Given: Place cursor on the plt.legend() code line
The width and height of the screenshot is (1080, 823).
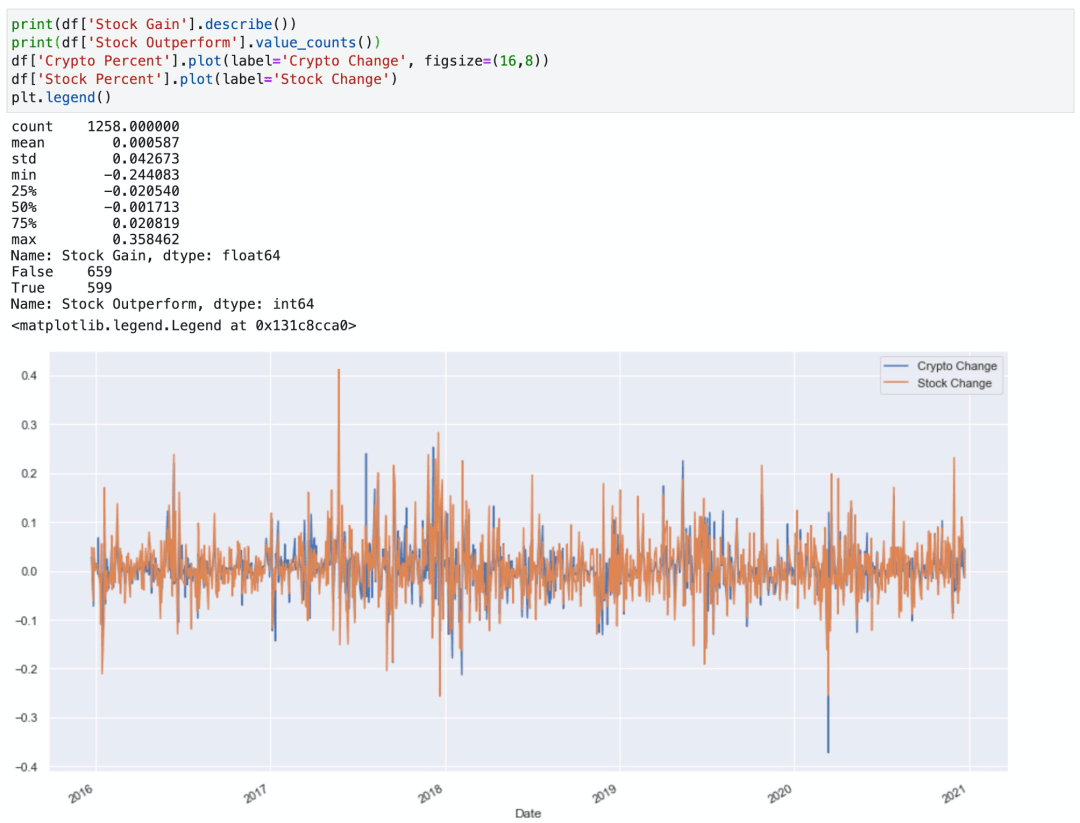Looking at the screenshot, I should (x=61, y=97).
